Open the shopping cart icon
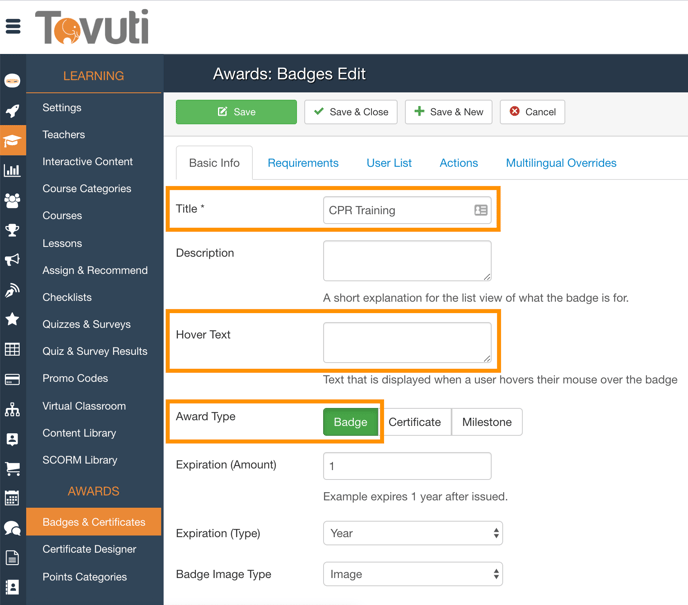The image size is (688, 605). click(x=12, y=468)
